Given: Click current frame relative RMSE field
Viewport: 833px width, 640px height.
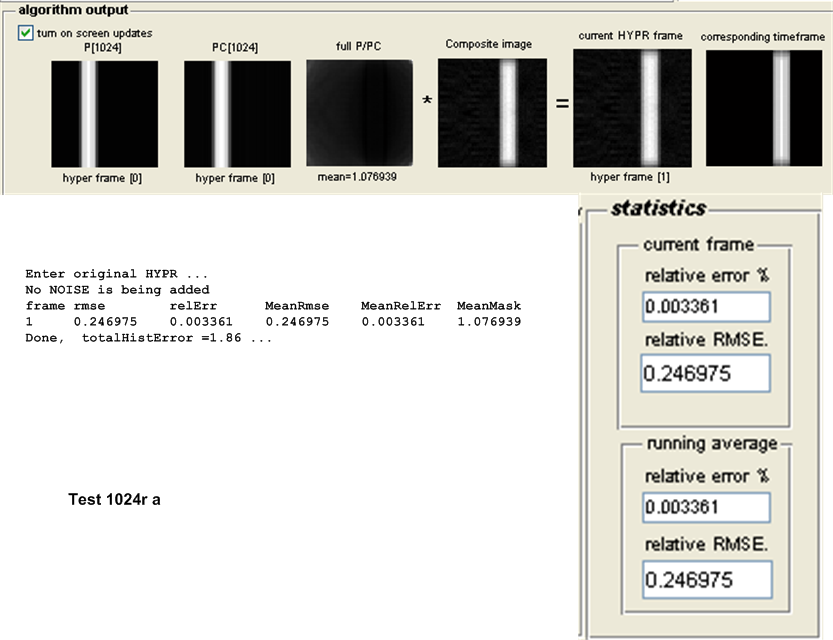Looking at the screenshot, I should 706,373.
